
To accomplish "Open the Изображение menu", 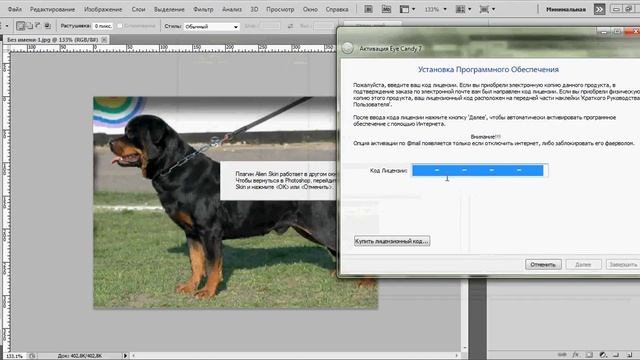I will [103, 9].
